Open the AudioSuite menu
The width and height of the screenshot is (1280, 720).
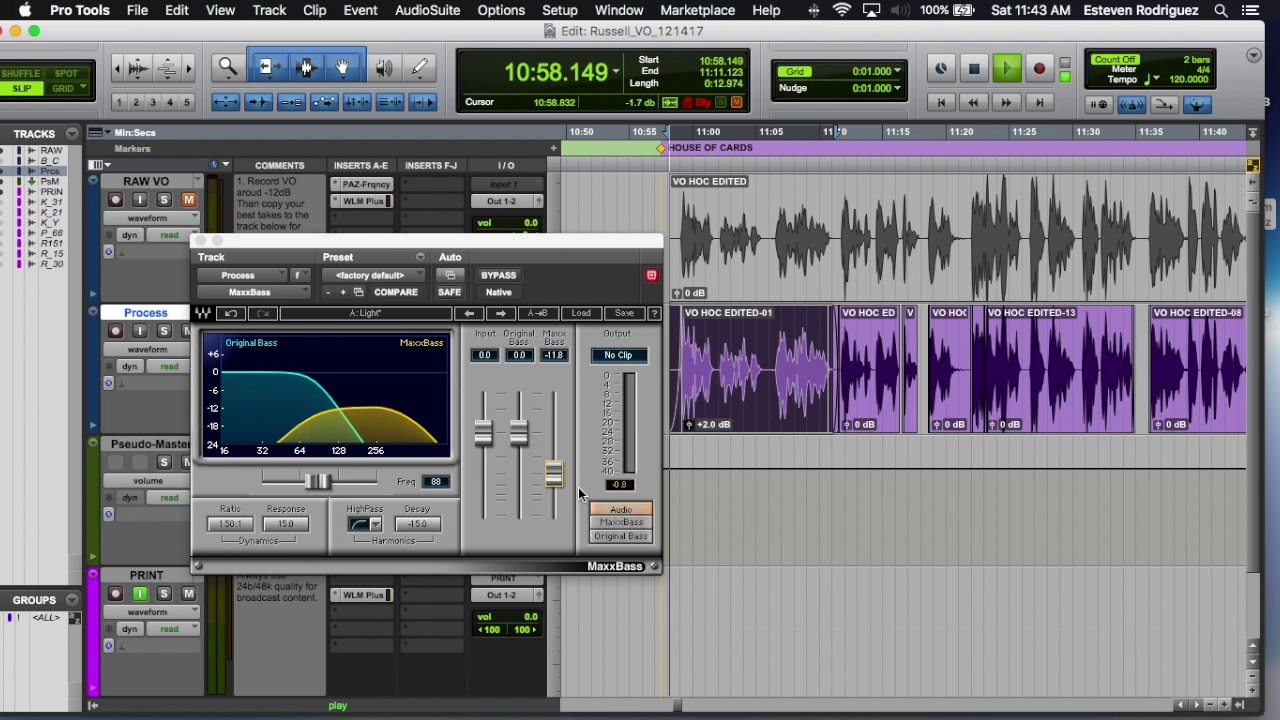(427, 10)
